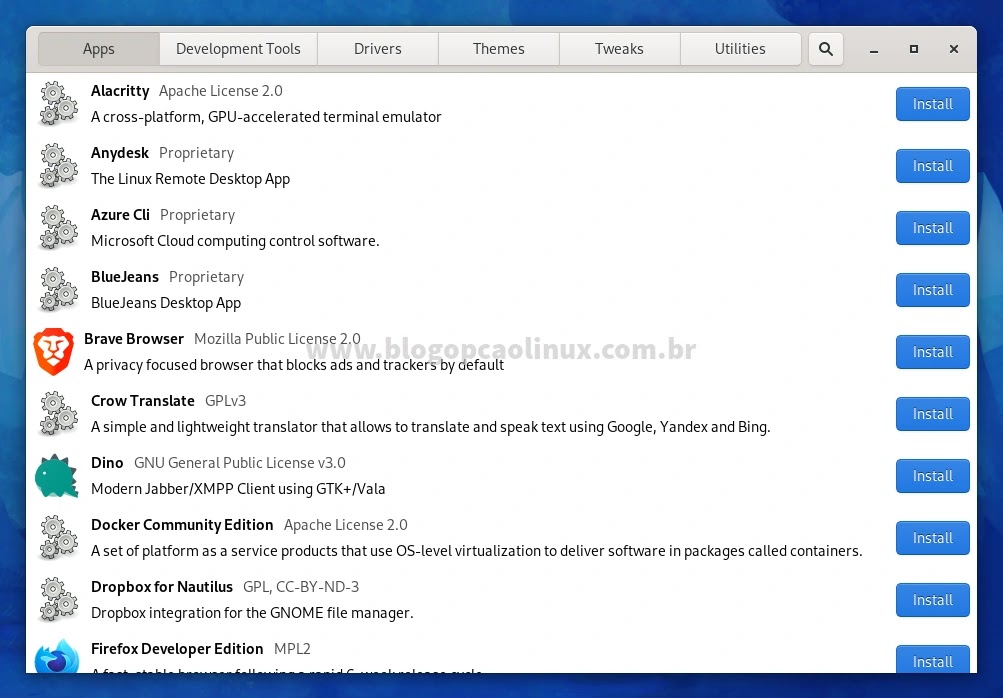Click 'Mozilla Public License 2.0' label
Image resolution: width=1003 pixels, height=698 pixels.
277,339
